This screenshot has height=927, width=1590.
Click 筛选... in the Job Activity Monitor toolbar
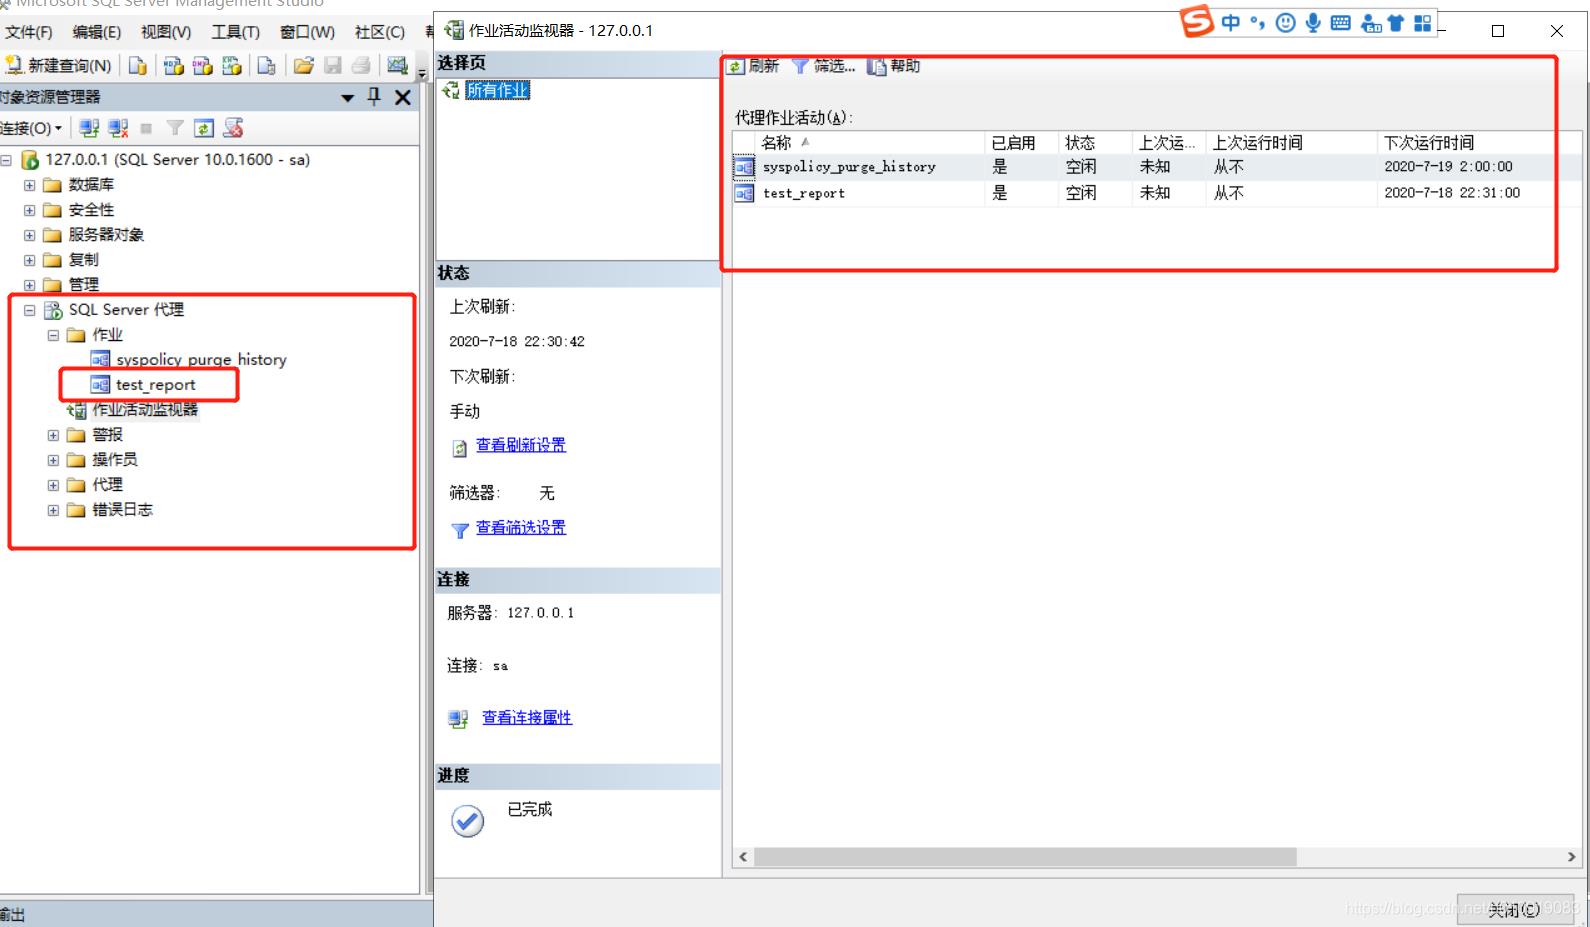(824, 66)
